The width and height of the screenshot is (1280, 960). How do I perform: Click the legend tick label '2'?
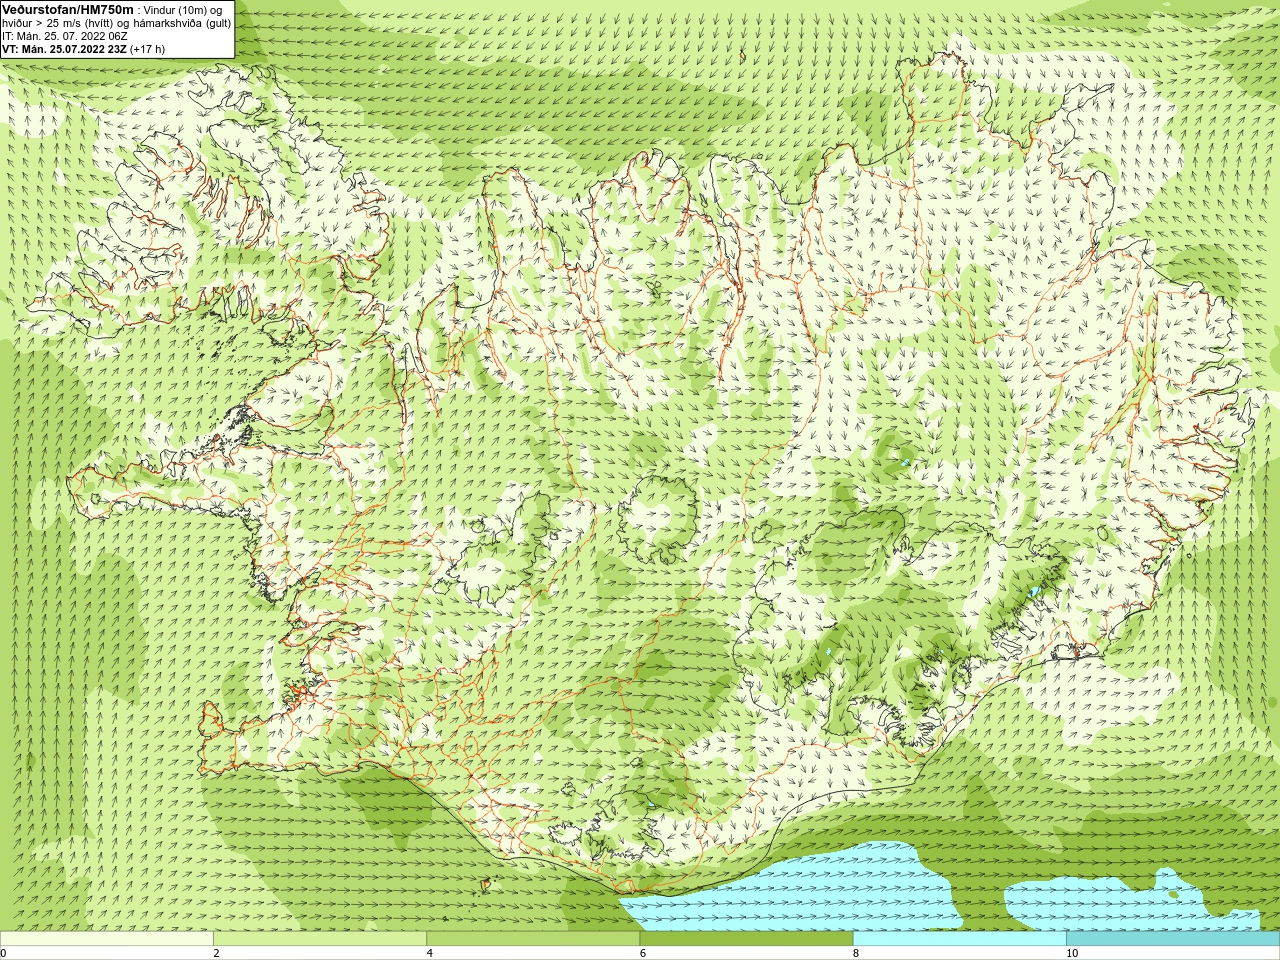(x=216, y=953)
